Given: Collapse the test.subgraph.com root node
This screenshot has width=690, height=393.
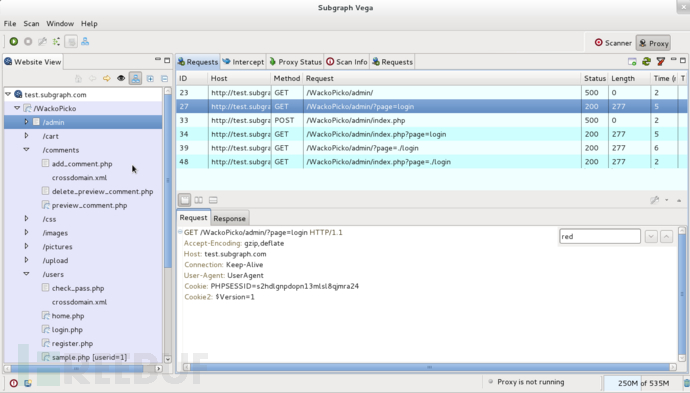Looking at the screenshot, I should click(8, 94).
